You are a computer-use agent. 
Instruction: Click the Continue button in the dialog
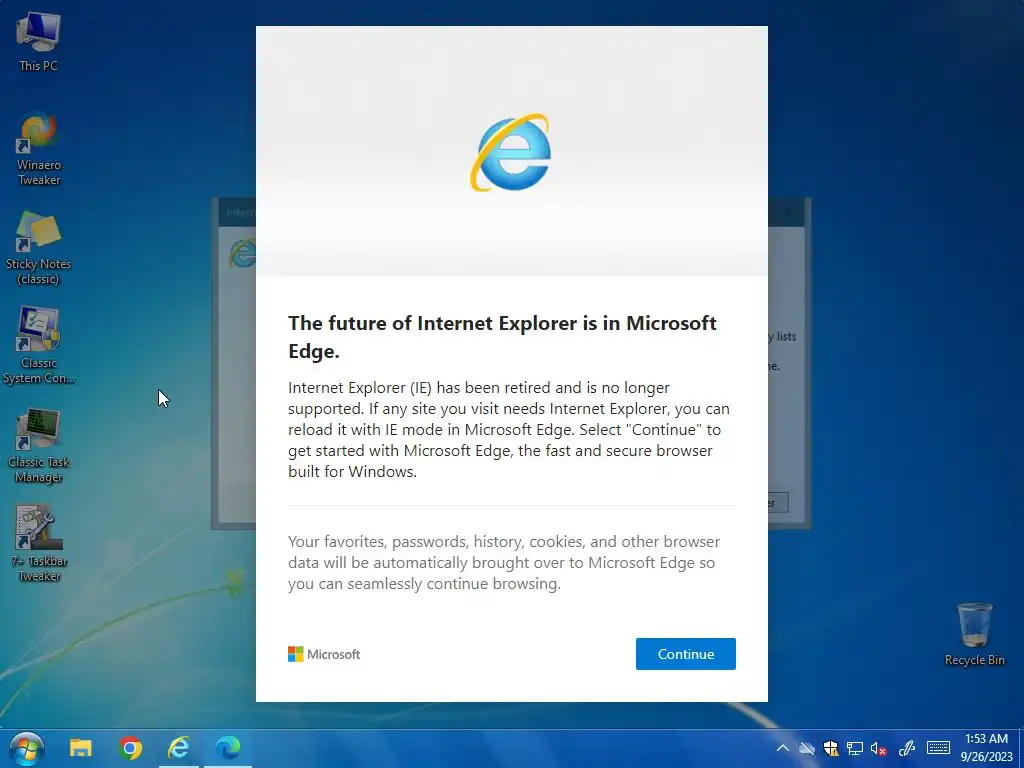(x=686, y=654)
